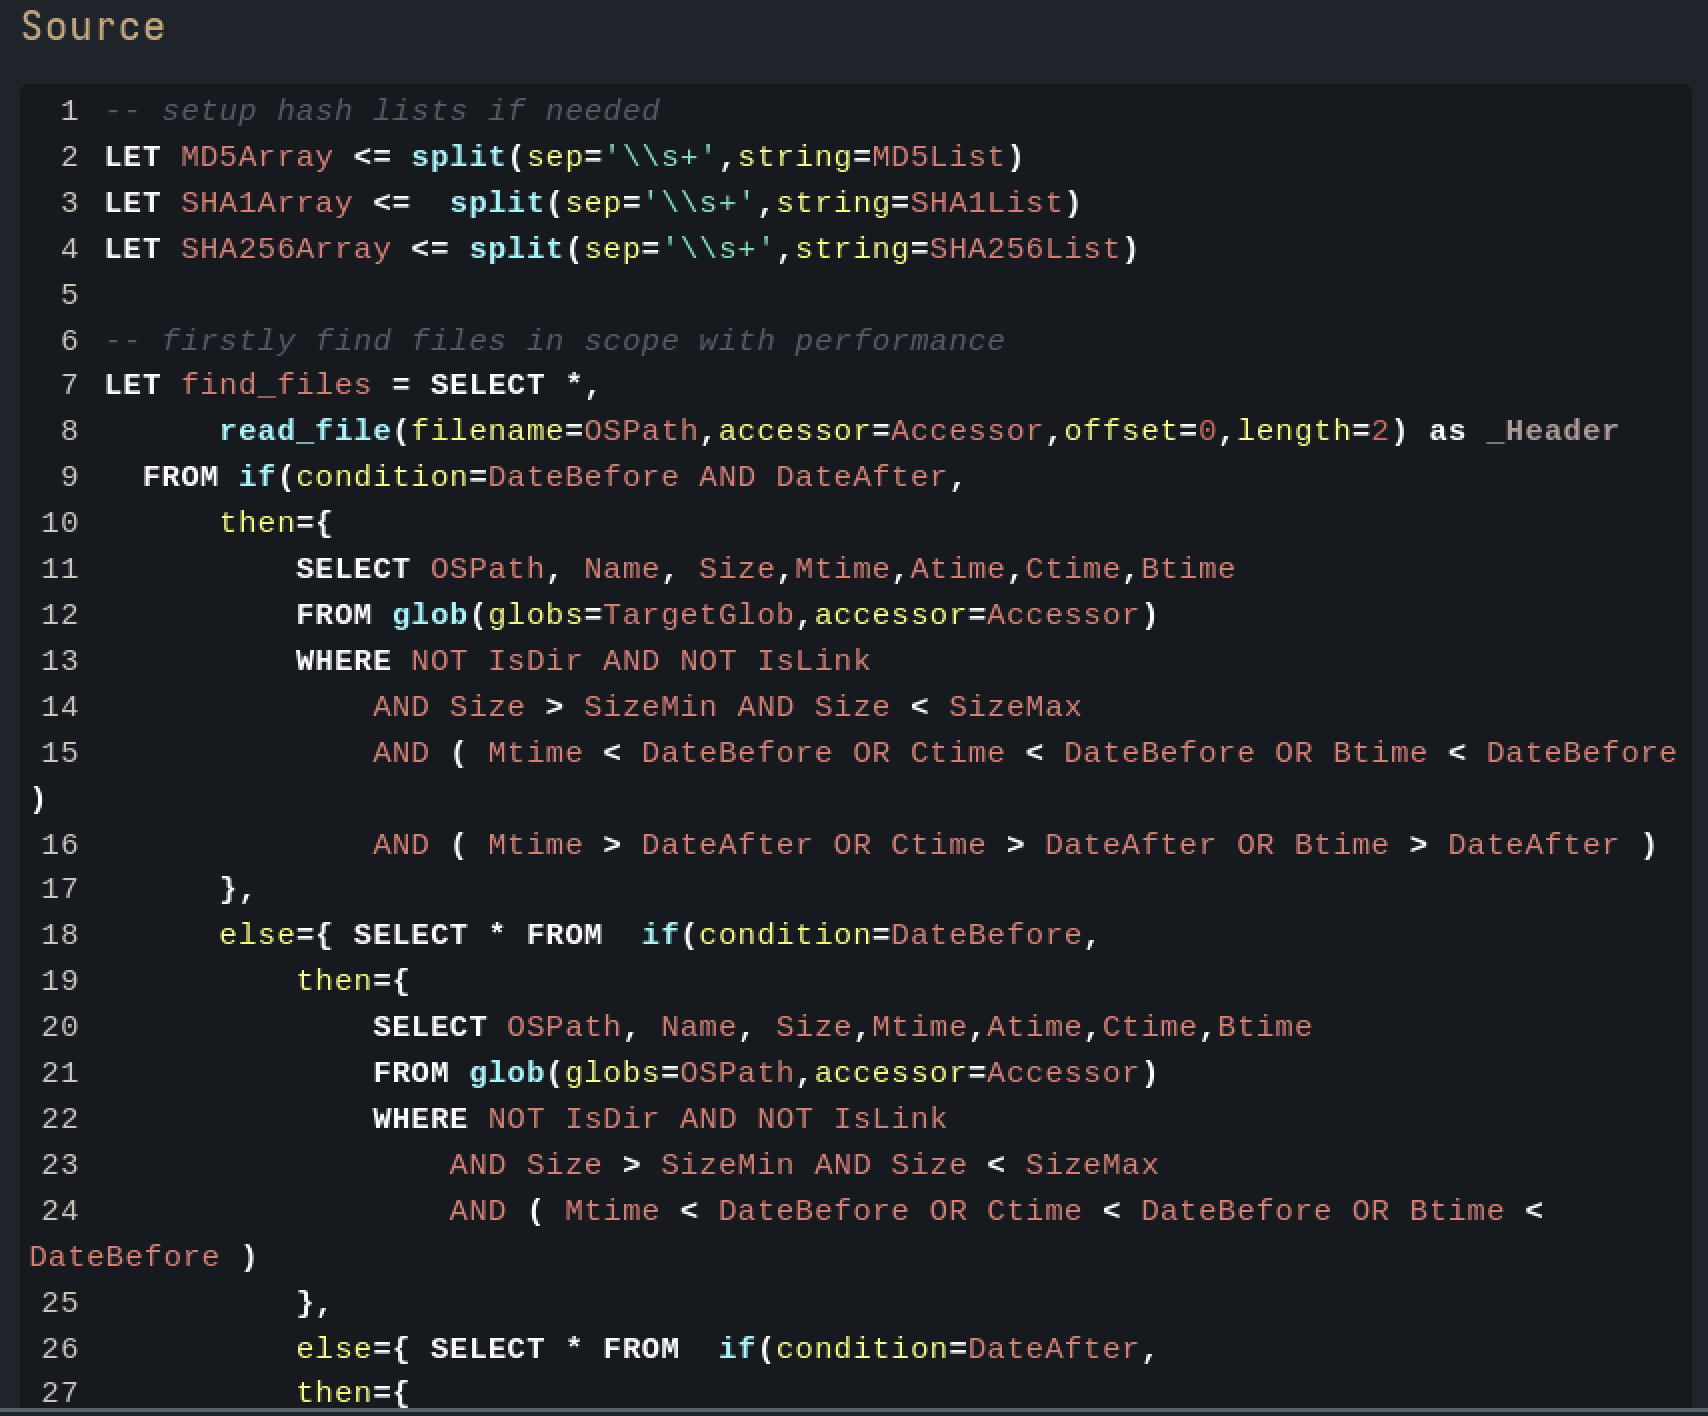Click "NOT IsDir" on line 13

496,661
